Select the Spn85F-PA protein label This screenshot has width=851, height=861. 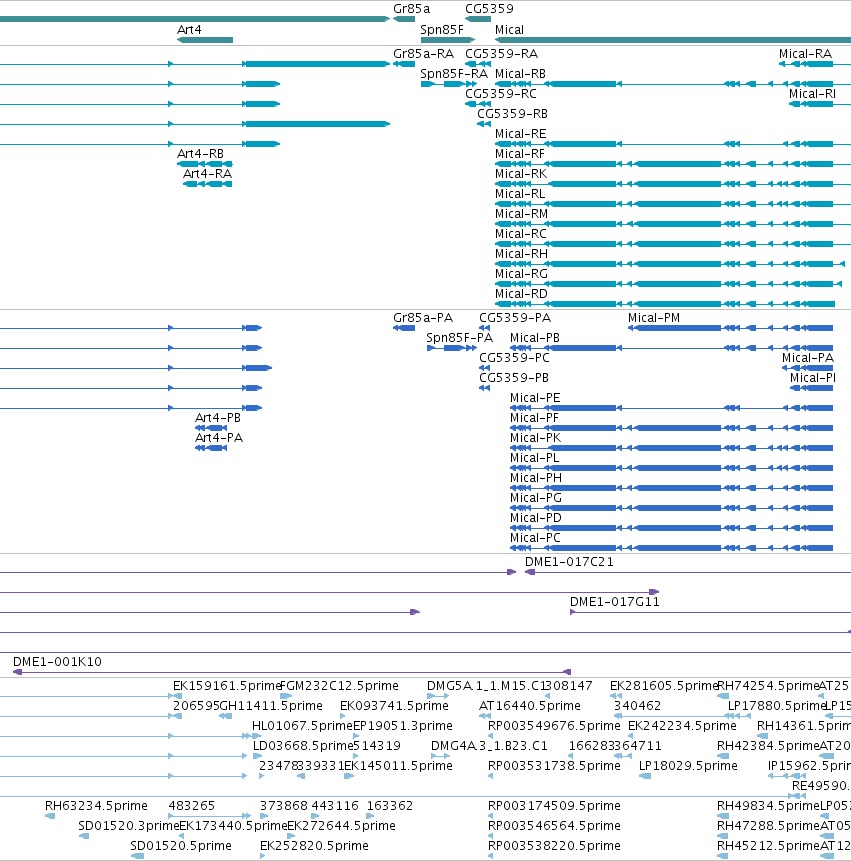[460, 338]
